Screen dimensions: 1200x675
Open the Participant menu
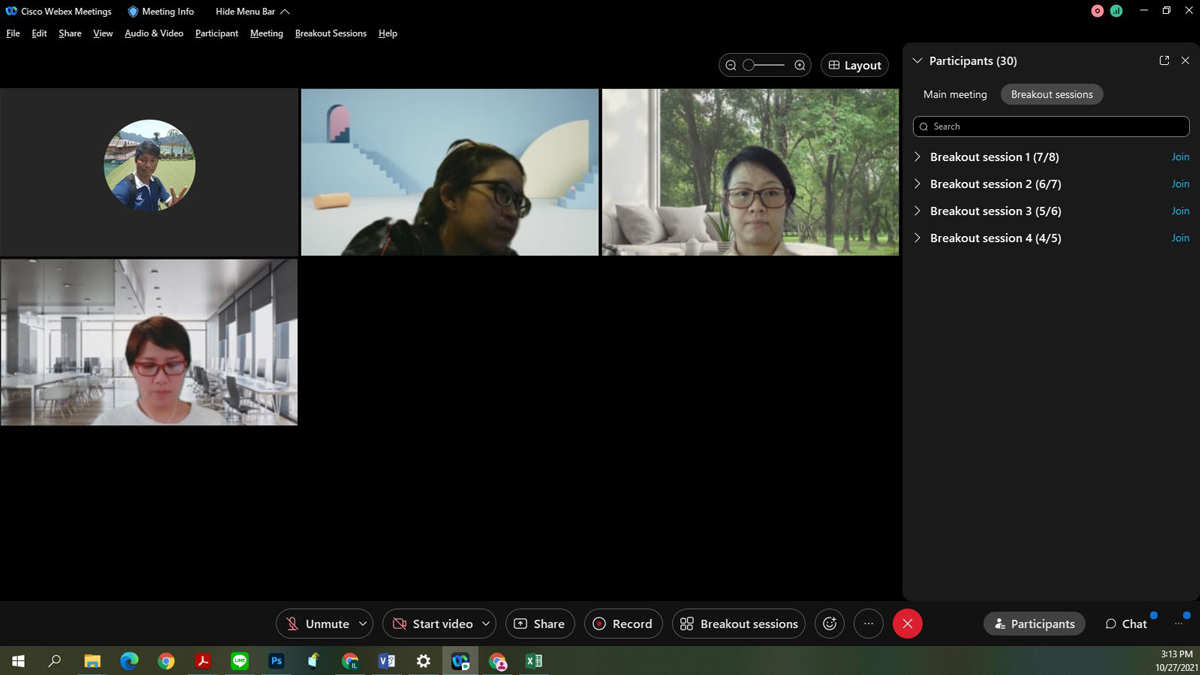coord(217,33)
